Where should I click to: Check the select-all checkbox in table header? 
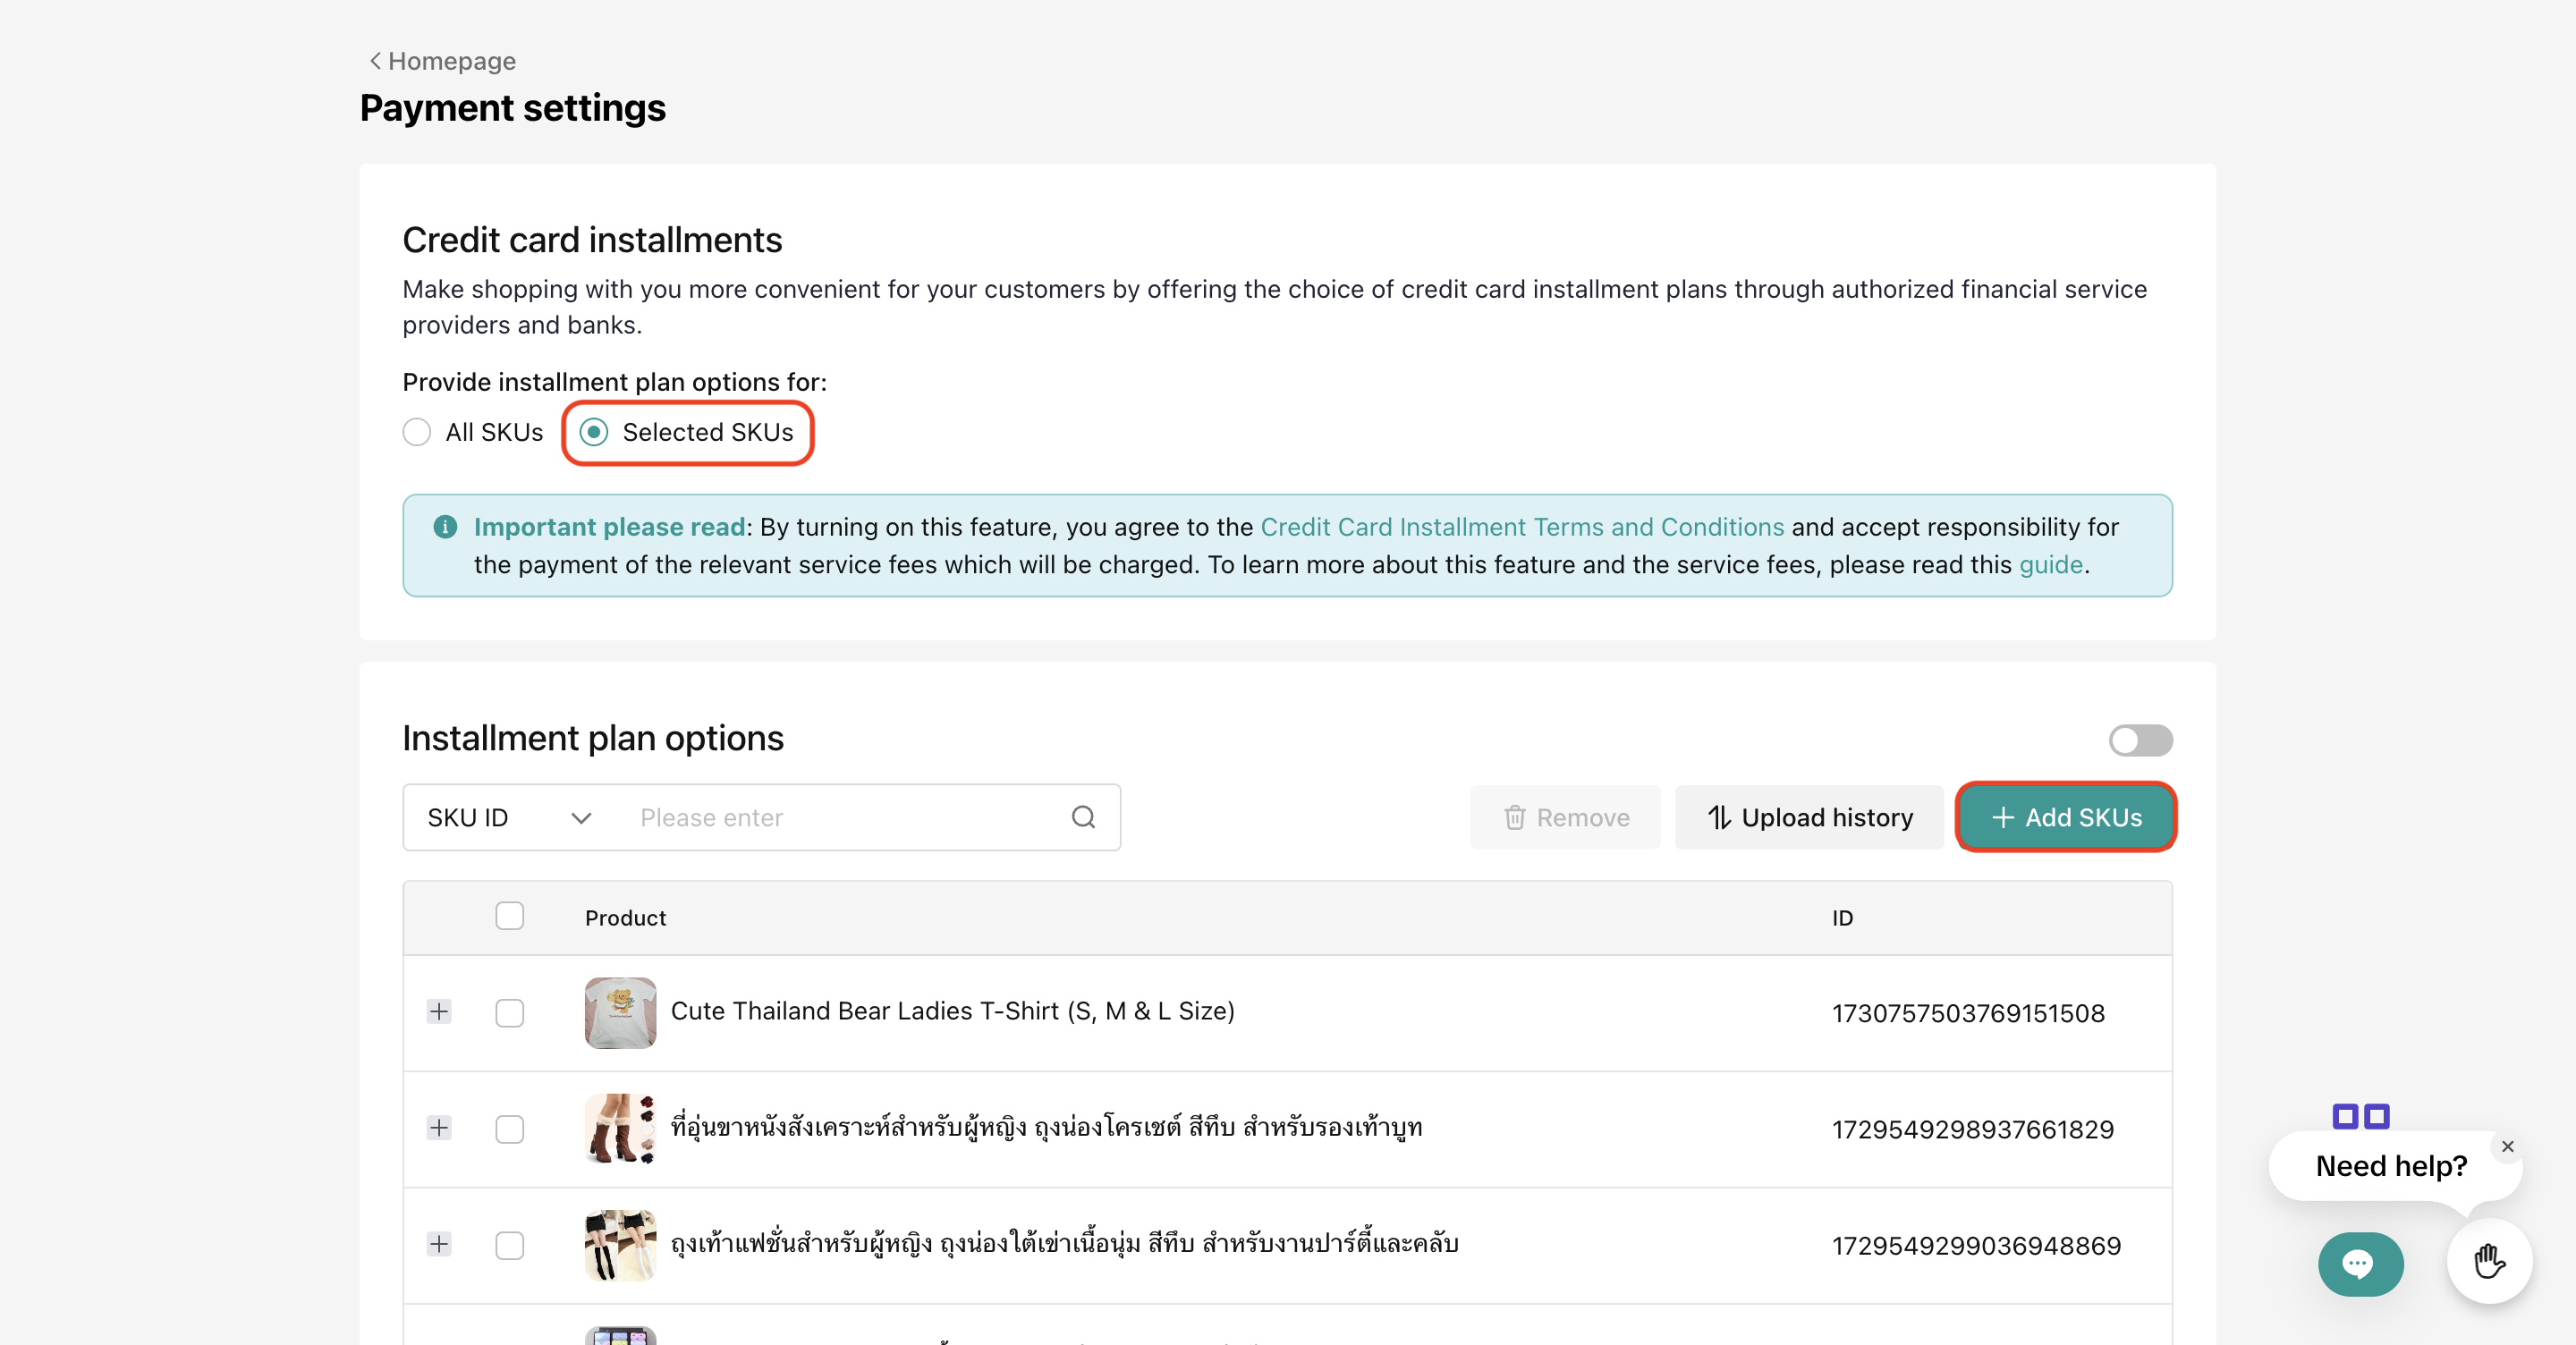tap(509, 916)
